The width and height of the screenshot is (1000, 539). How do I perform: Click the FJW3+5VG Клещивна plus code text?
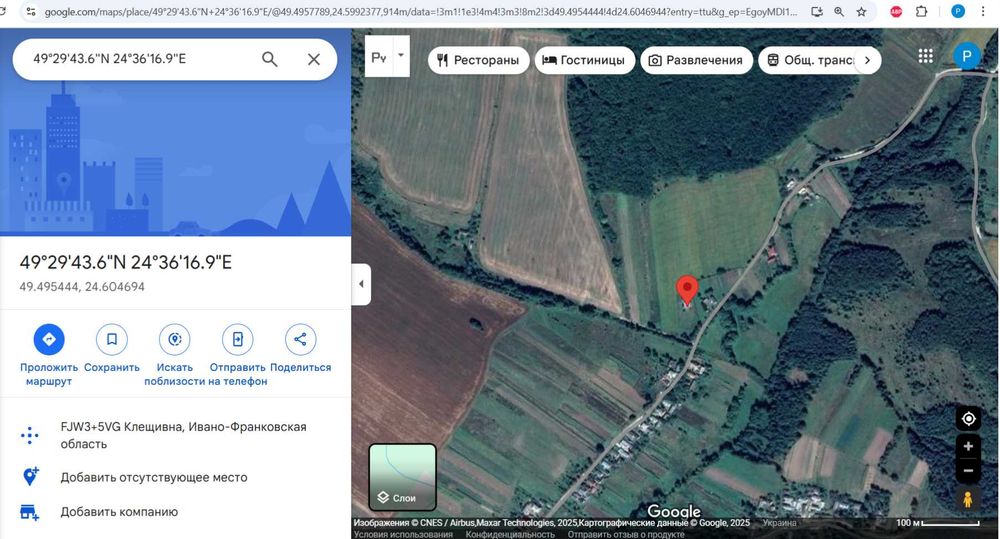184,435
